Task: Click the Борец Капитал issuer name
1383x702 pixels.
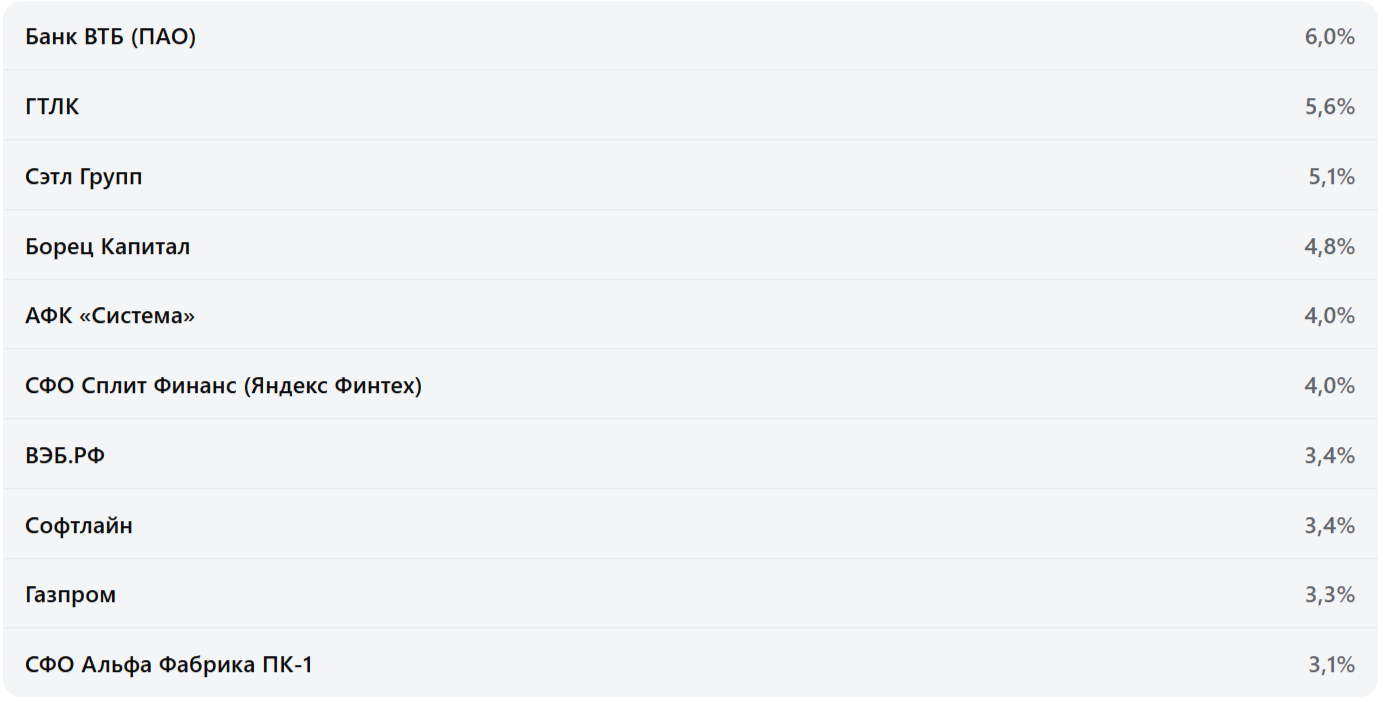Action: (x=107, y=247)
